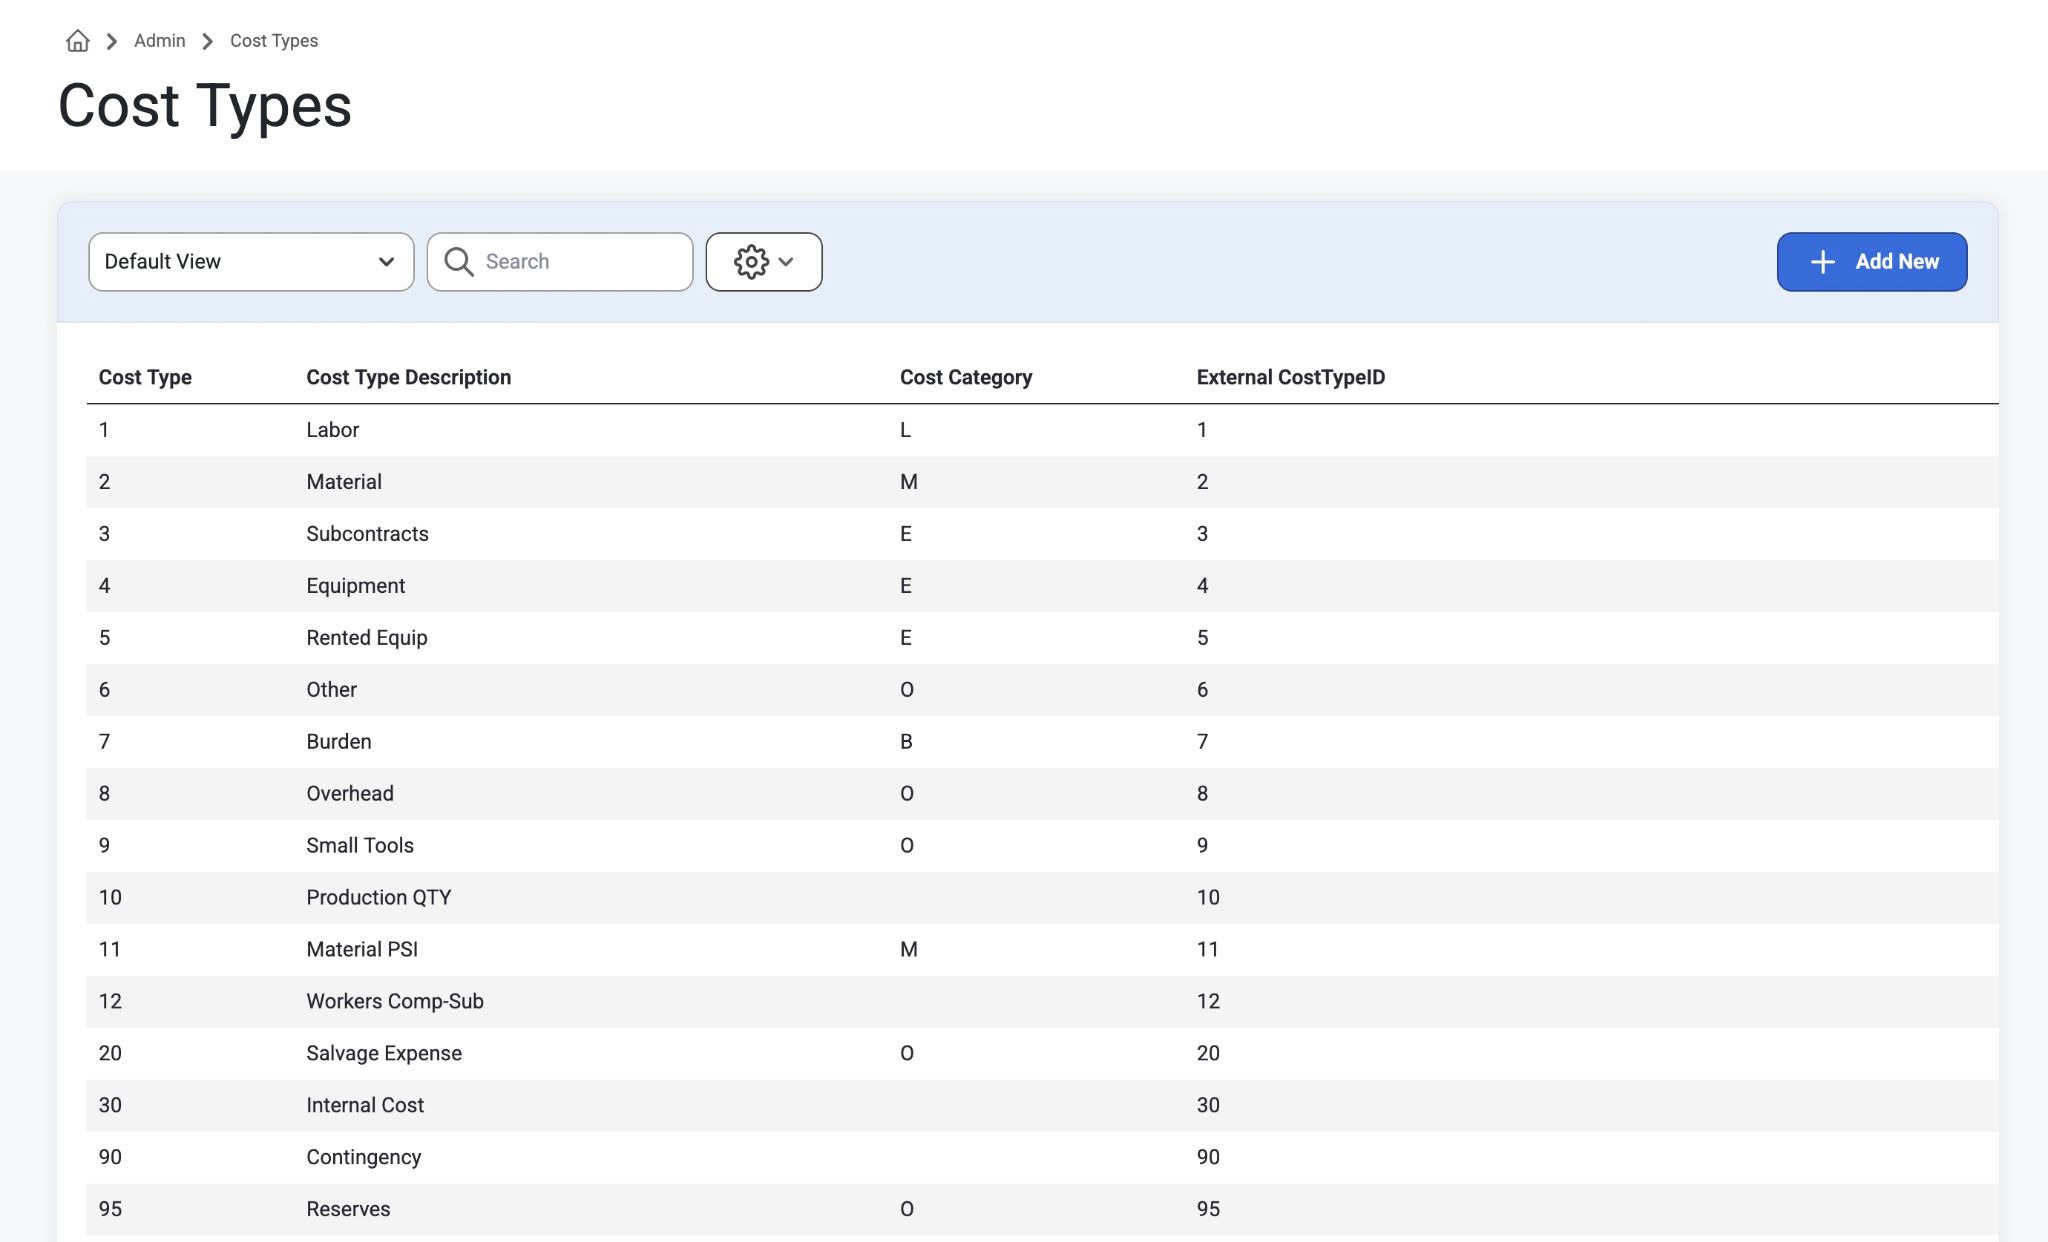Image resolution: width=2048 pixels, height=1242 pixels.
Task: Open the Admin breadcrumb link
Action: click(x=160, y=41)
